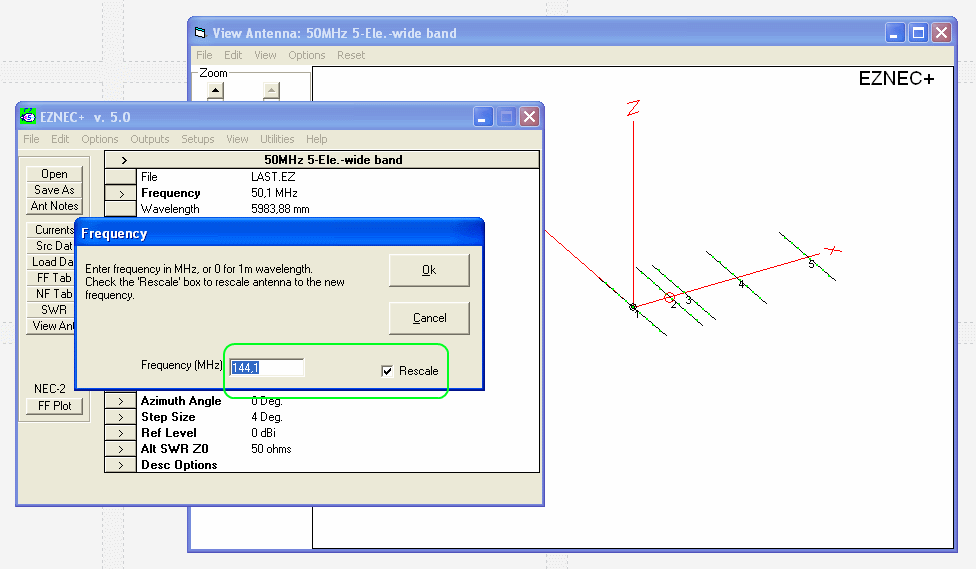
Task: Click left Zoom up arrow in View Antenna
Action: [x=215, y=91]
